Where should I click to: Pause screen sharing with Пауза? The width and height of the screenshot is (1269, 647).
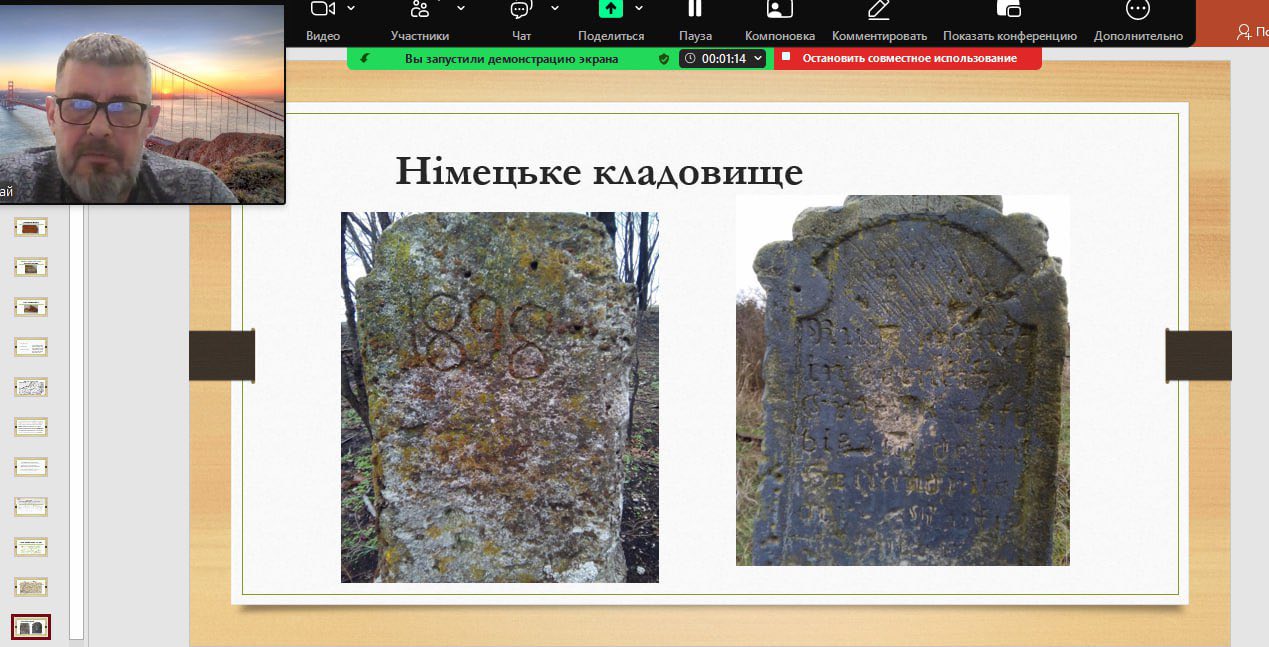pos(694,9)
